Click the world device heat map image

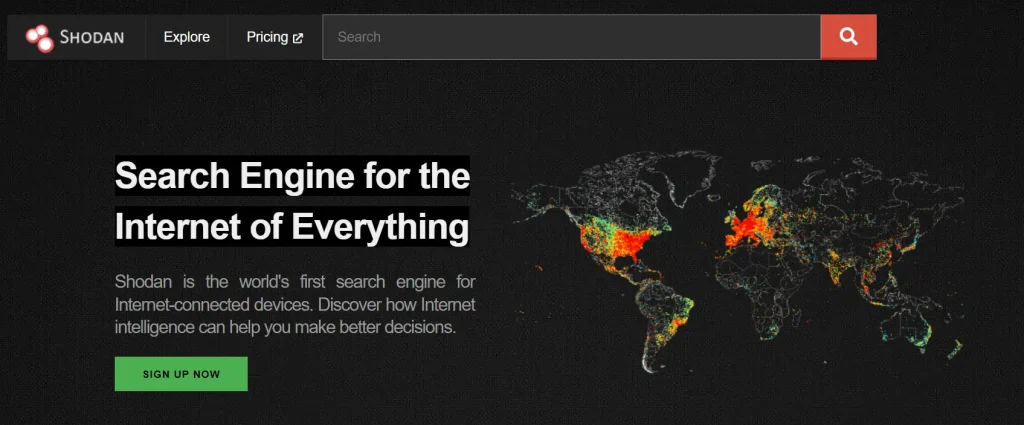click(x=738, y=261)
